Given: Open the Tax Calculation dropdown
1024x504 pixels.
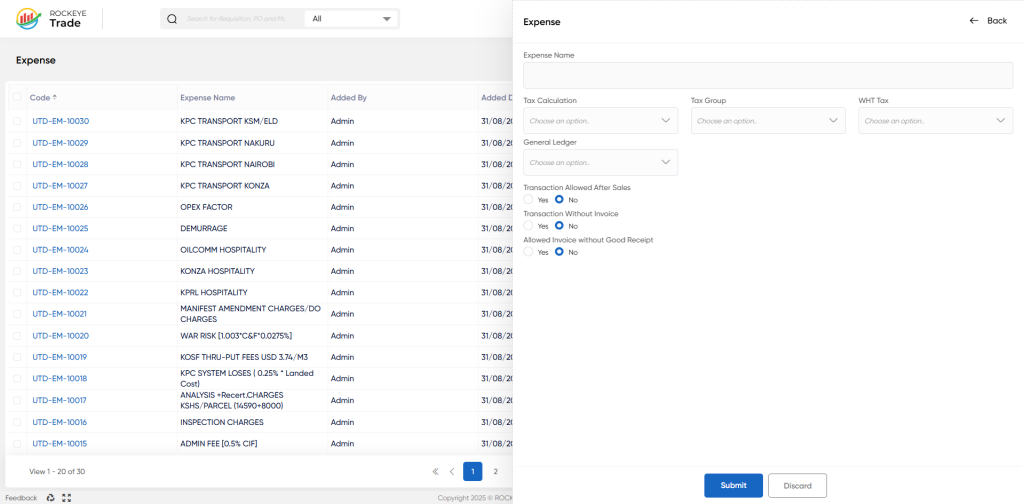Looking at the screenshot, I should tap(600, 121).
